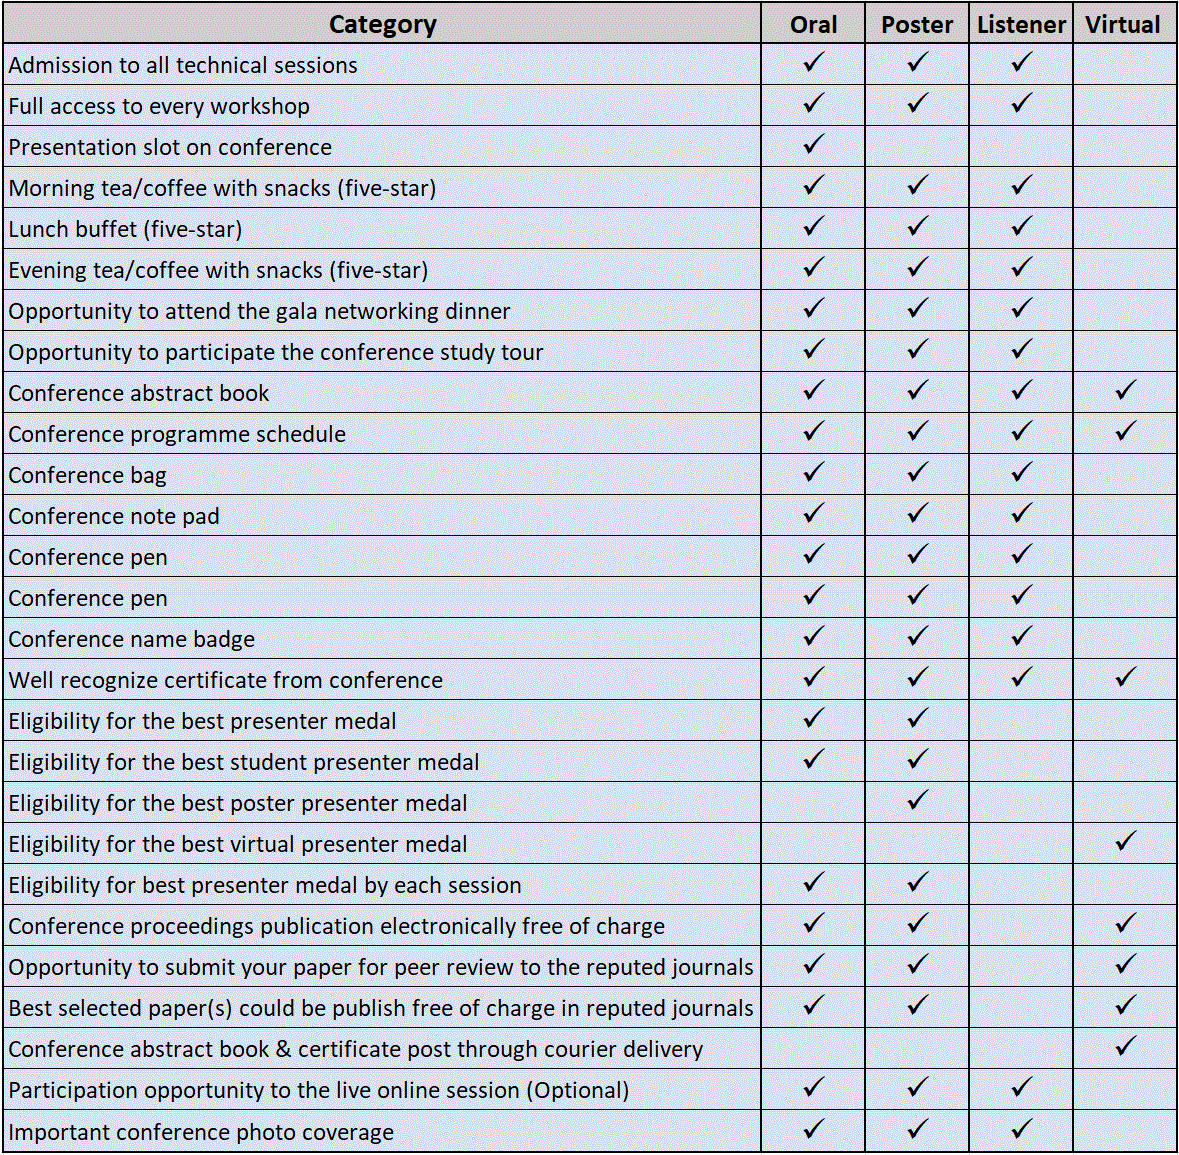Click the "Full access to every workshop" row label
Viewport: 1179px width, 1155px height.
point(159,106)
